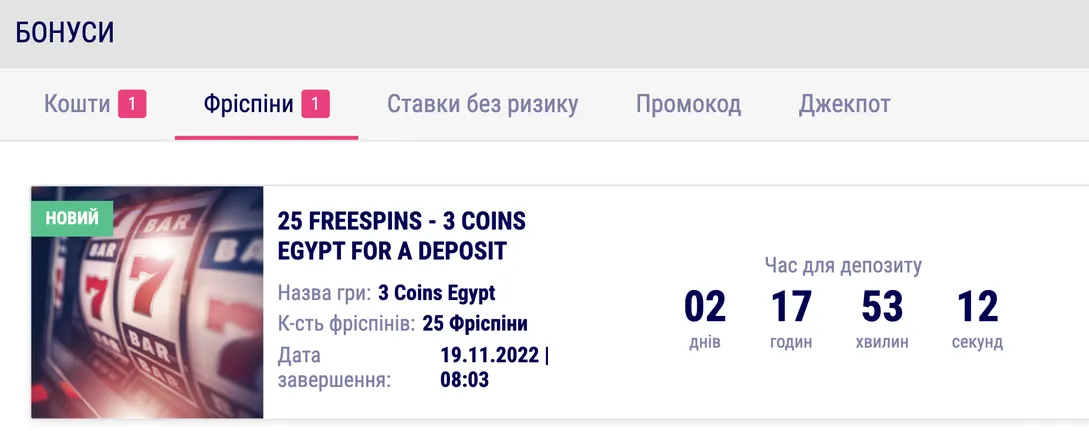Click the green НОВИЙ label
This screenshot has width=1089, height=431.
pos(72,219)
